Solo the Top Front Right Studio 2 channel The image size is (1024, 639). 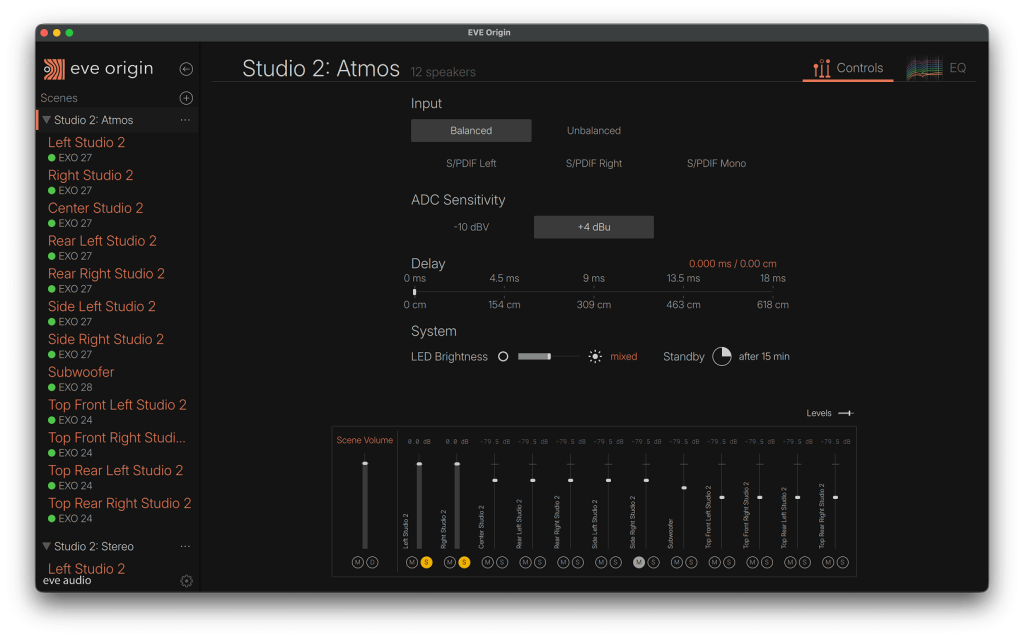[x=767, y=563]
